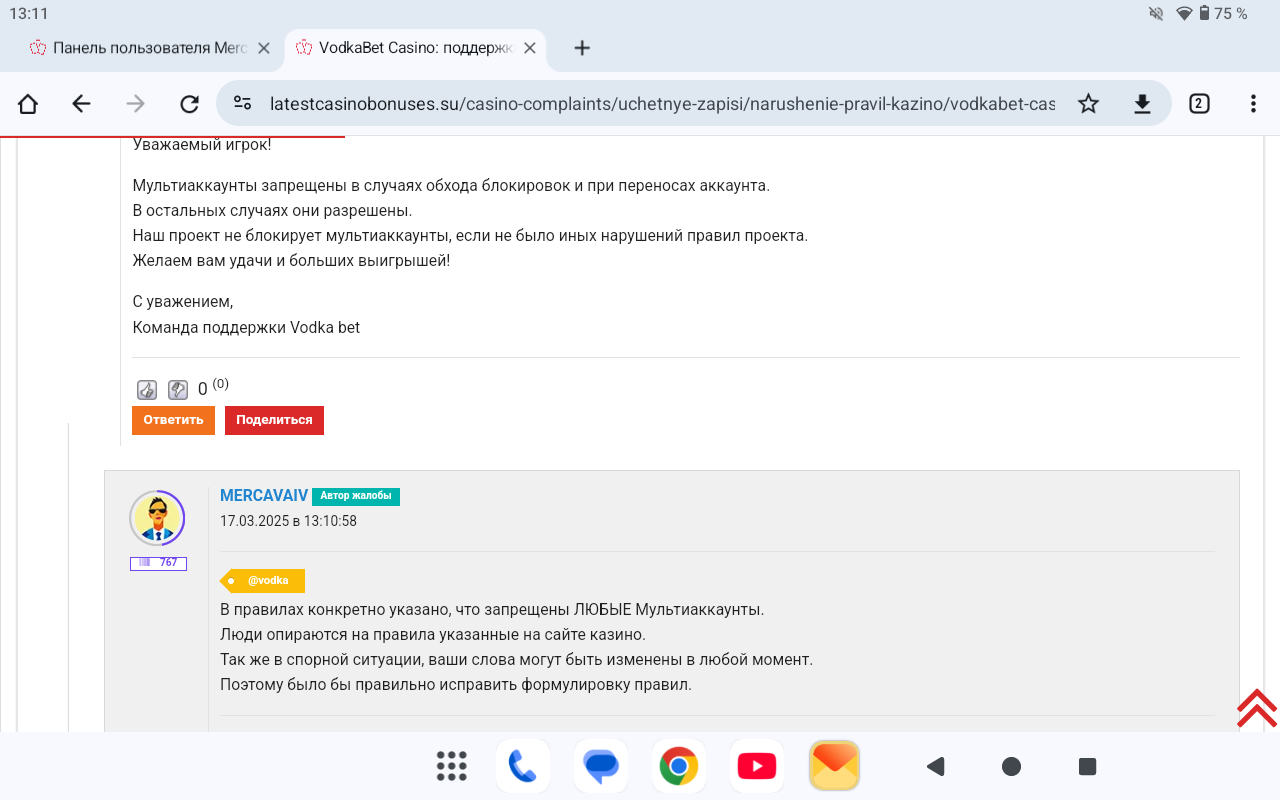Viewport: 1280px width, 800px height.
Task: Open the downloads icon in toolbar
Action: [x=1142, y=104]
